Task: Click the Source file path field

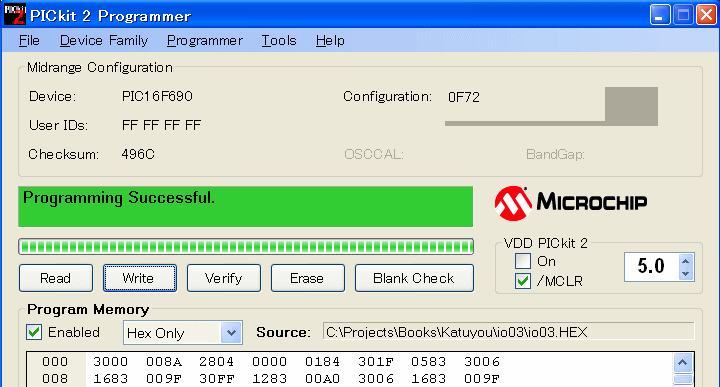Action: coord(508,332)
